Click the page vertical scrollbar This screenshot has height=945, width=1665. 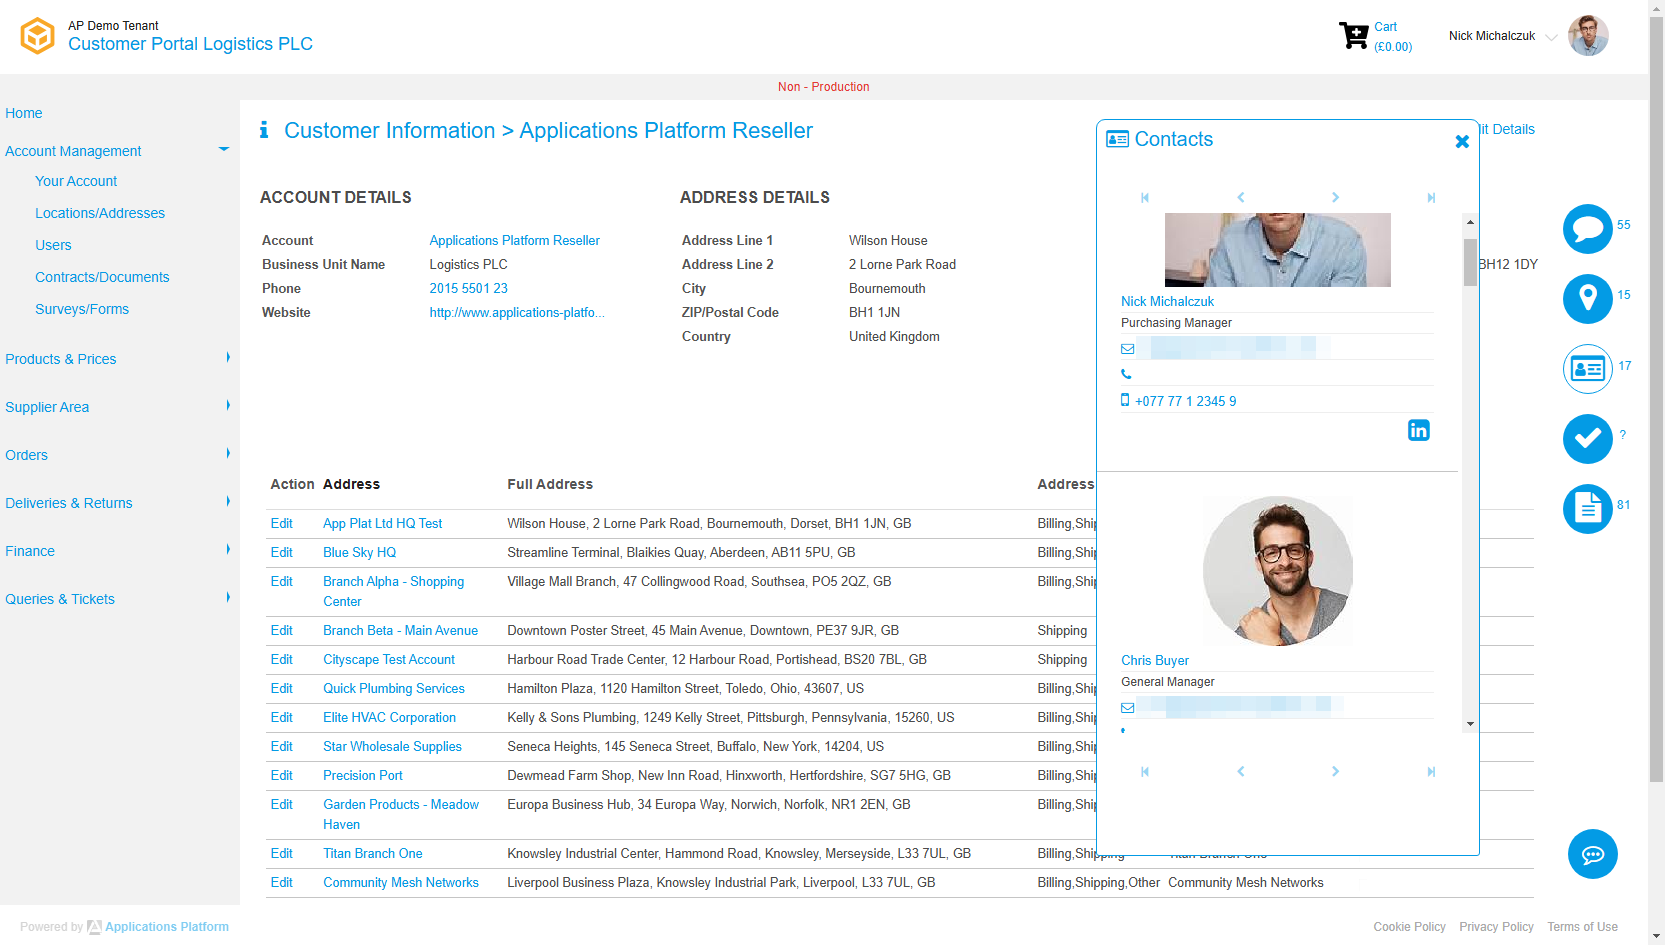[1656, 400]
